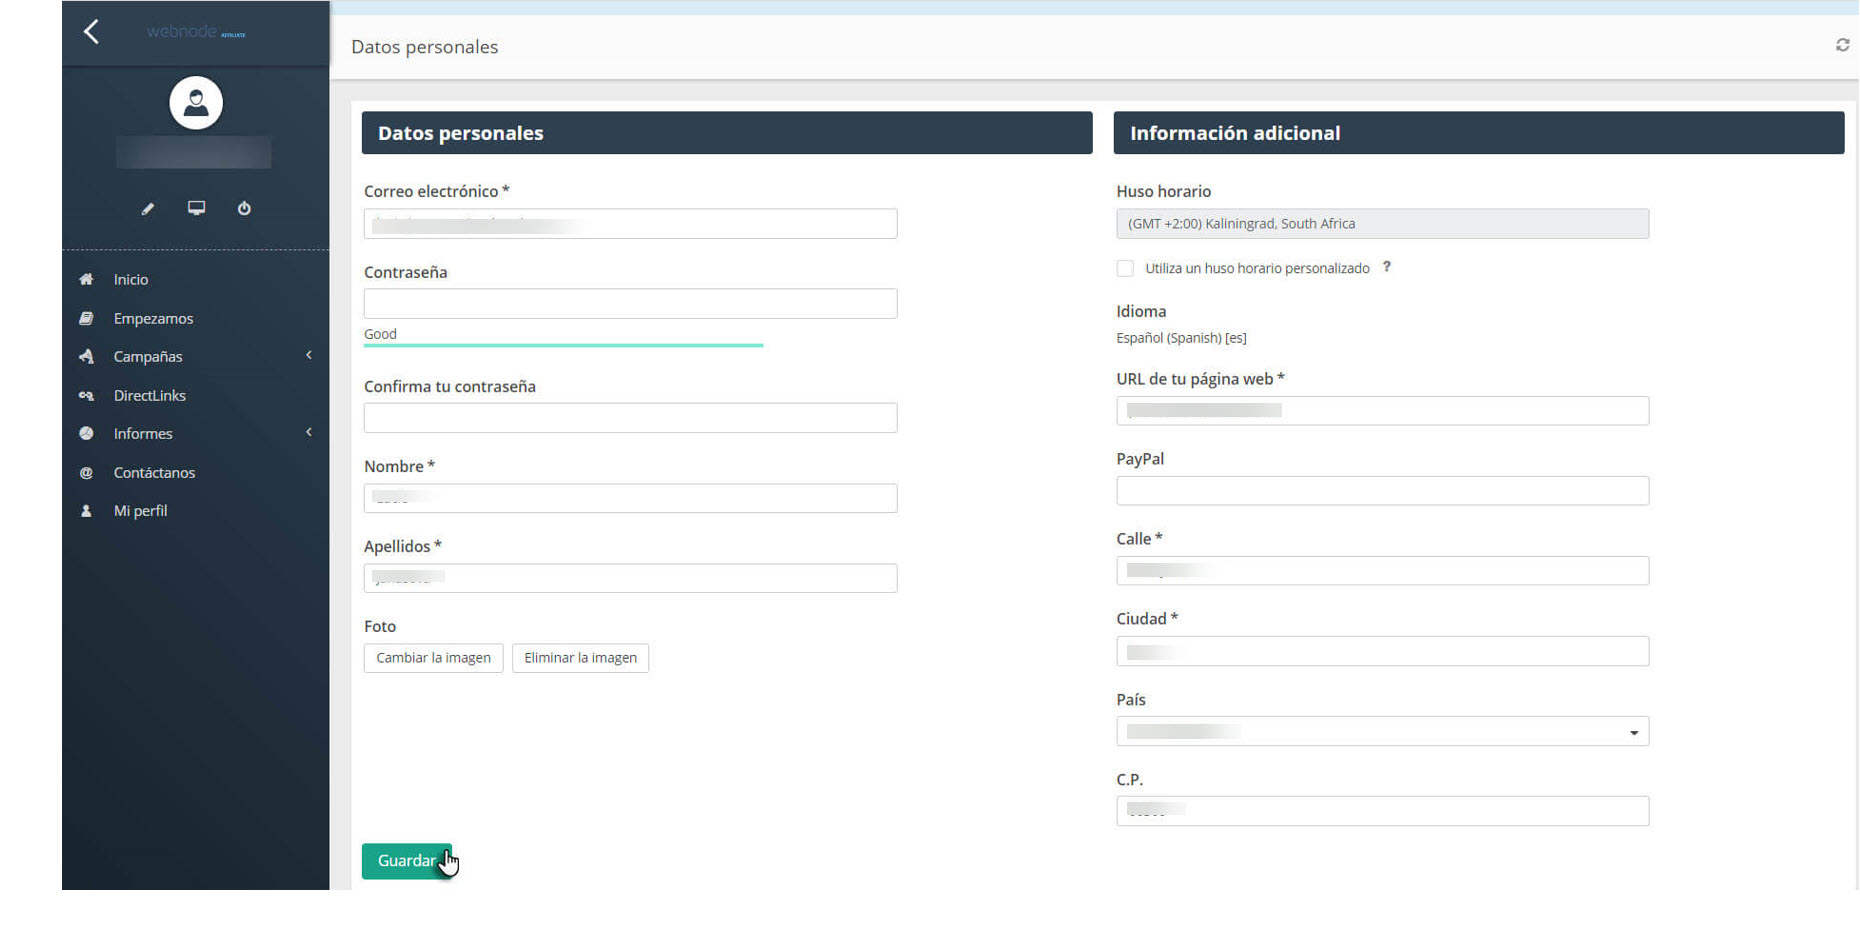Open Contáctanos in the sidebar

(x=154, y=473)
